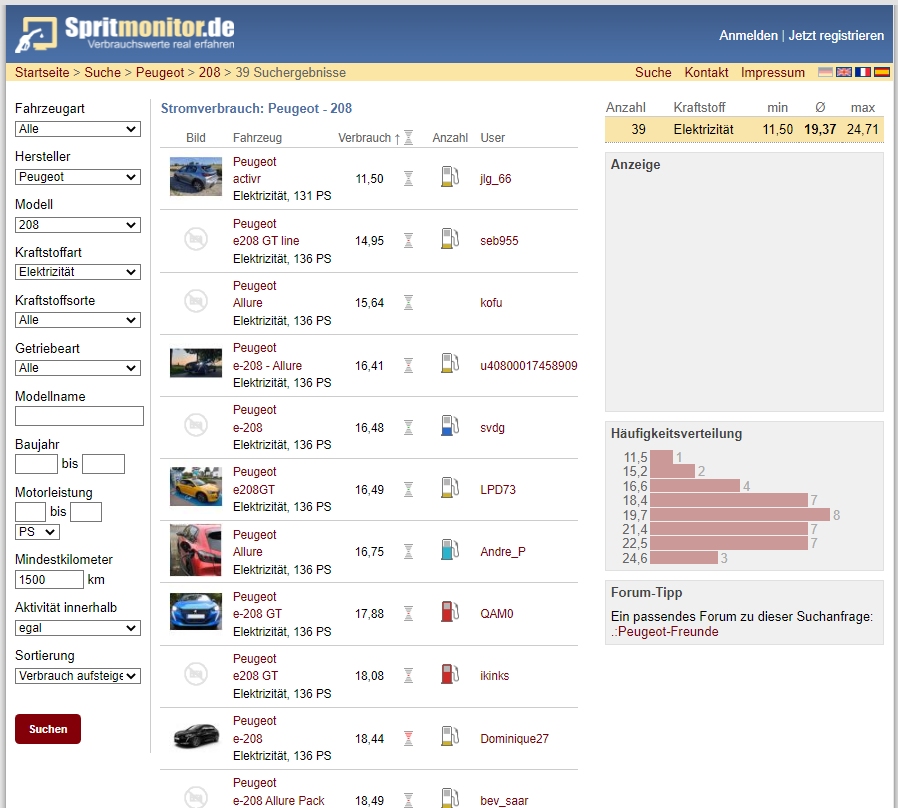Click the Baujahr end year field
The height and width of the screenshot is (808, 898).
coord(104,464)
